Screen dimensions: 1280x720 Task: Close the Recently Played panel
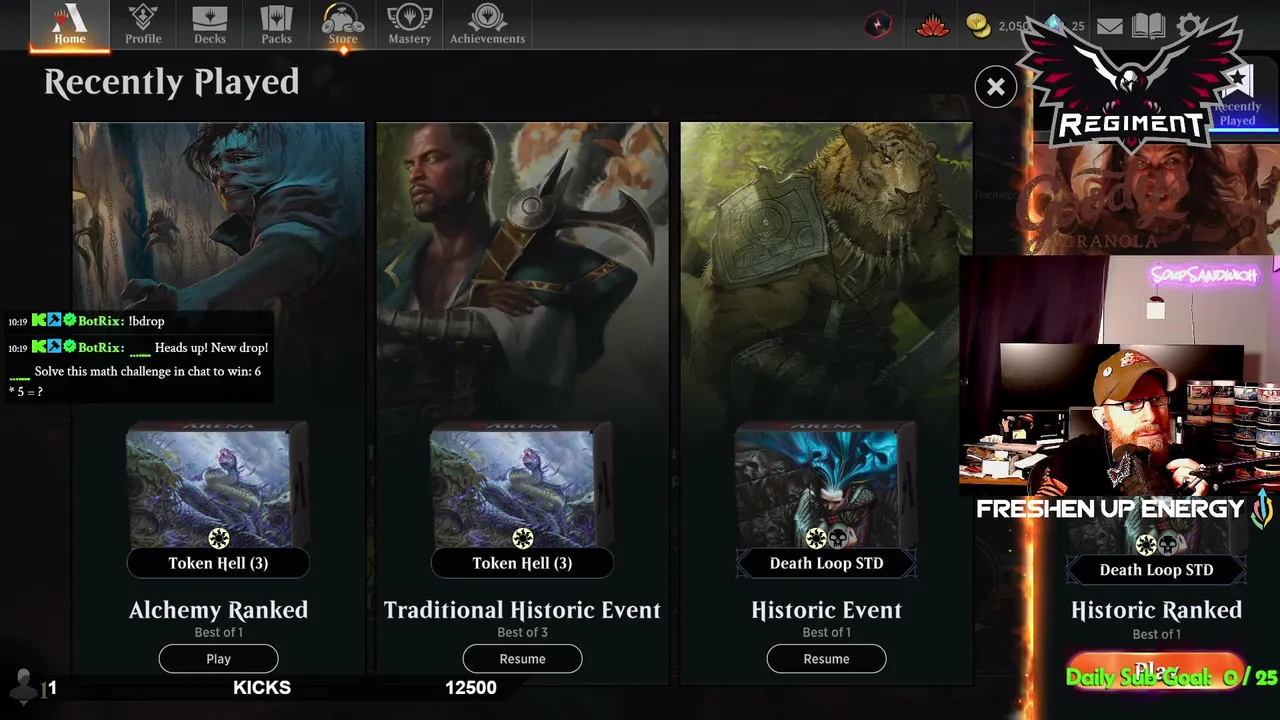[x=995, y=87]
